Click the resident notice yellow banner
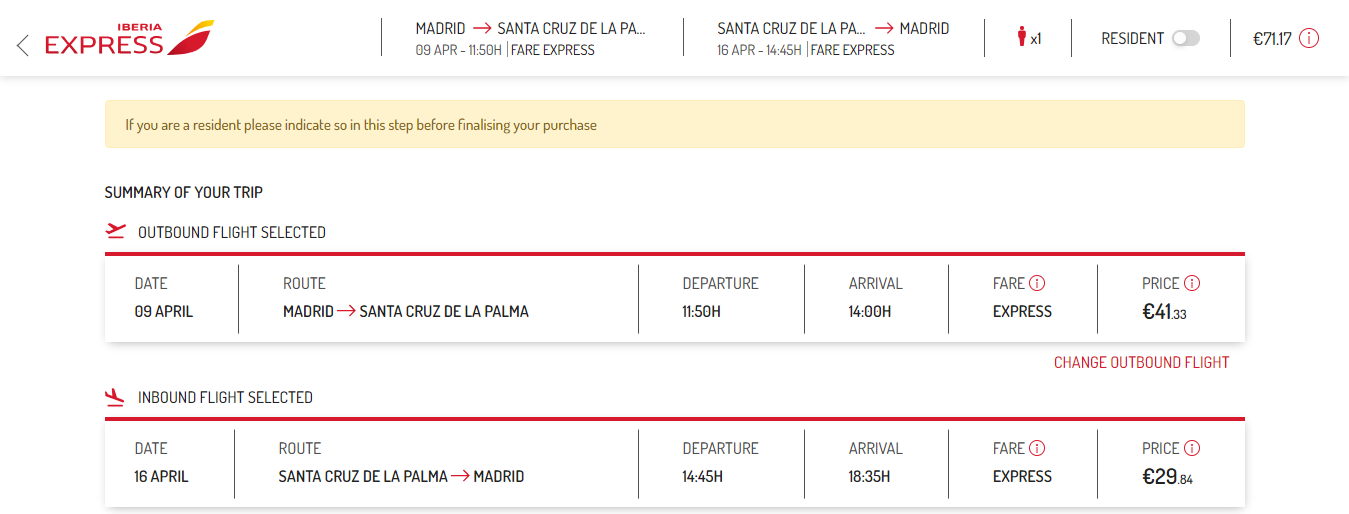Viewport: 1349px width, 514px height. 675,125
